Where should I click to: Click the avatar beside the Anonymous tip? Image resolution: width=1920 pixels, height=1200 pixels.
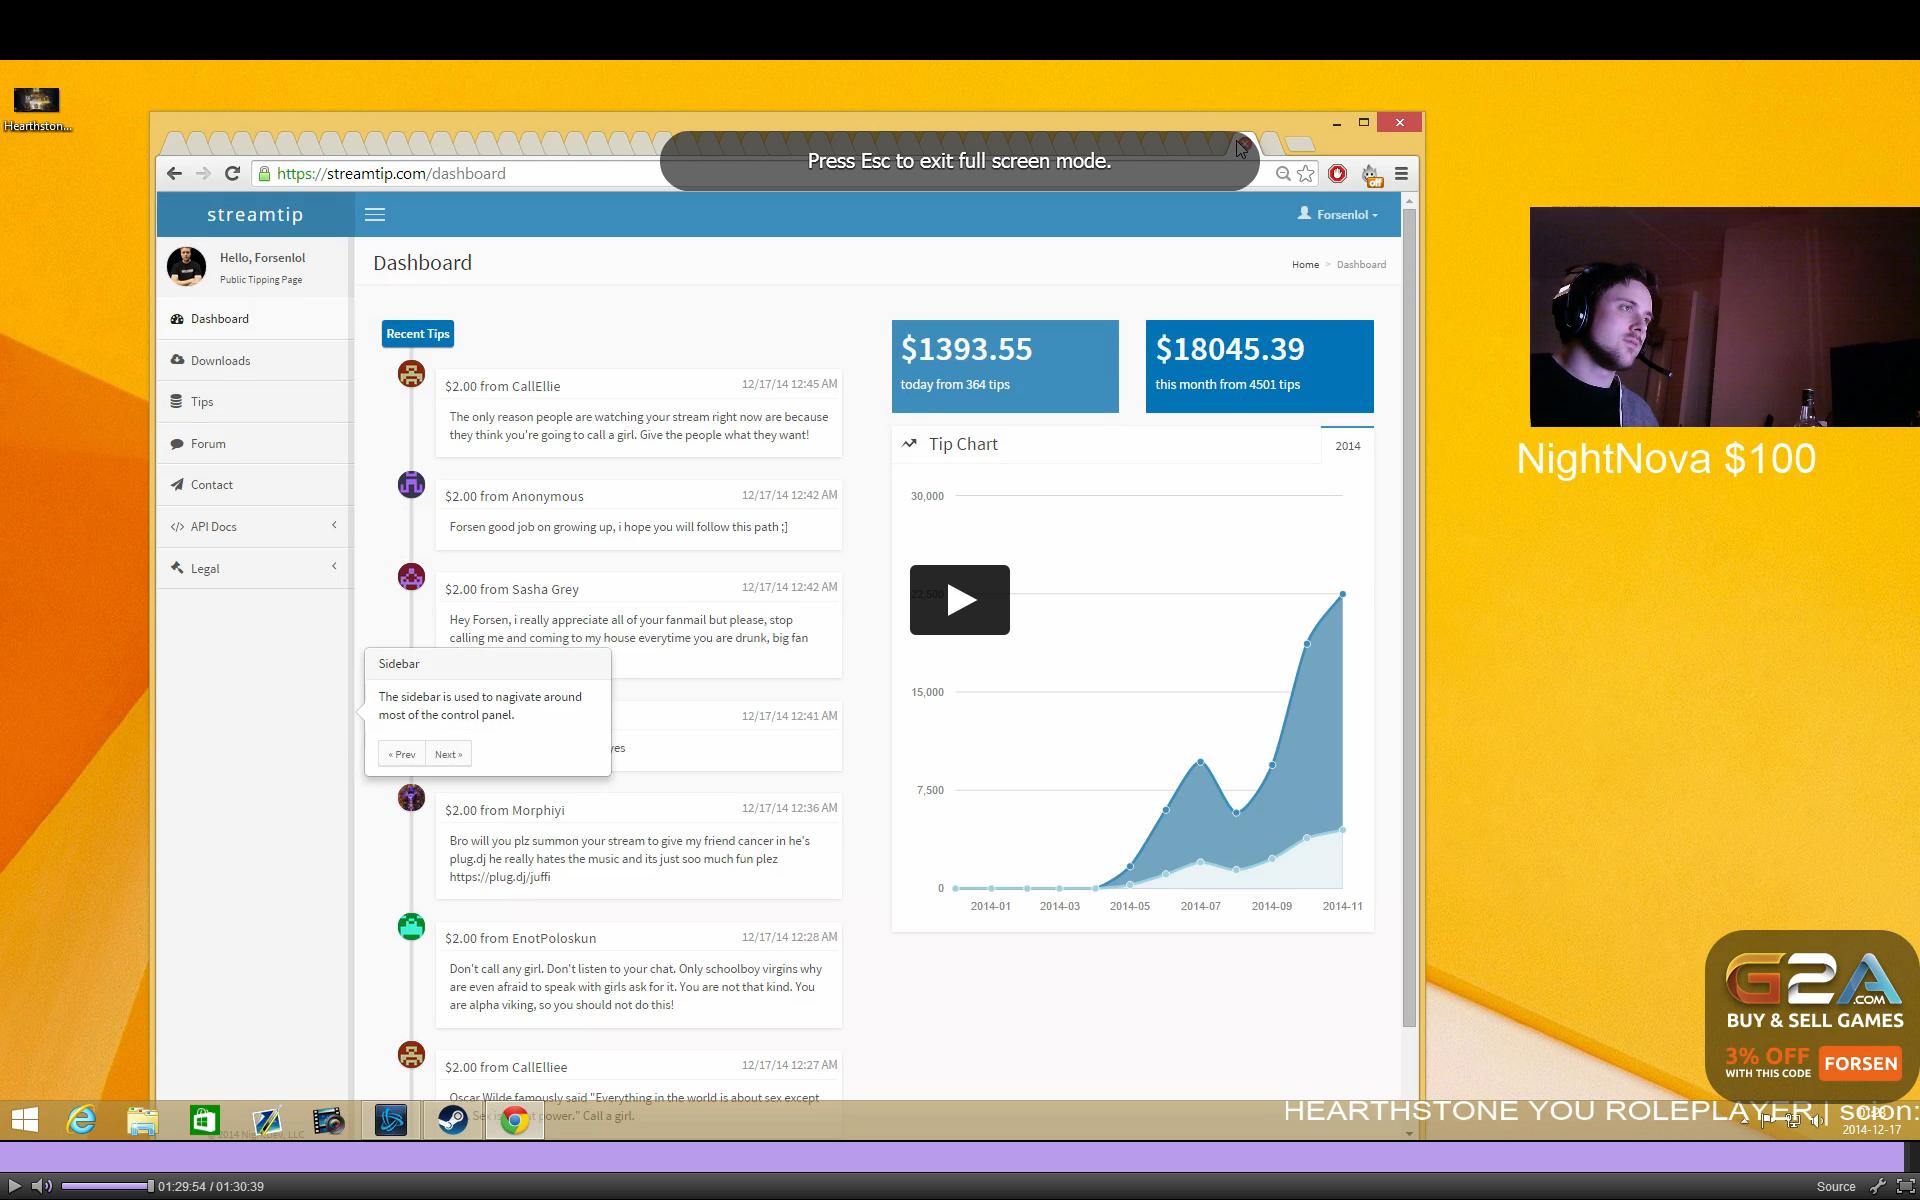coord(411,485)
